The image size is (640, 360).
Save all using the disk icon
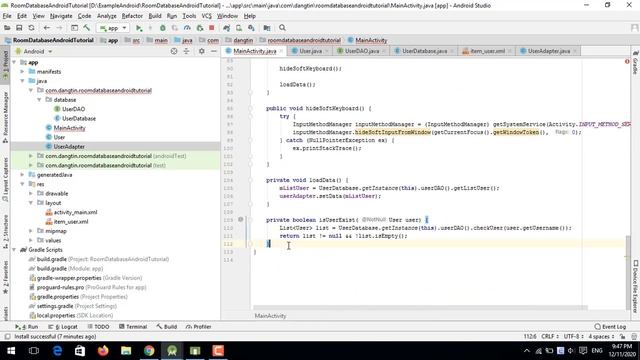(19, 28)
